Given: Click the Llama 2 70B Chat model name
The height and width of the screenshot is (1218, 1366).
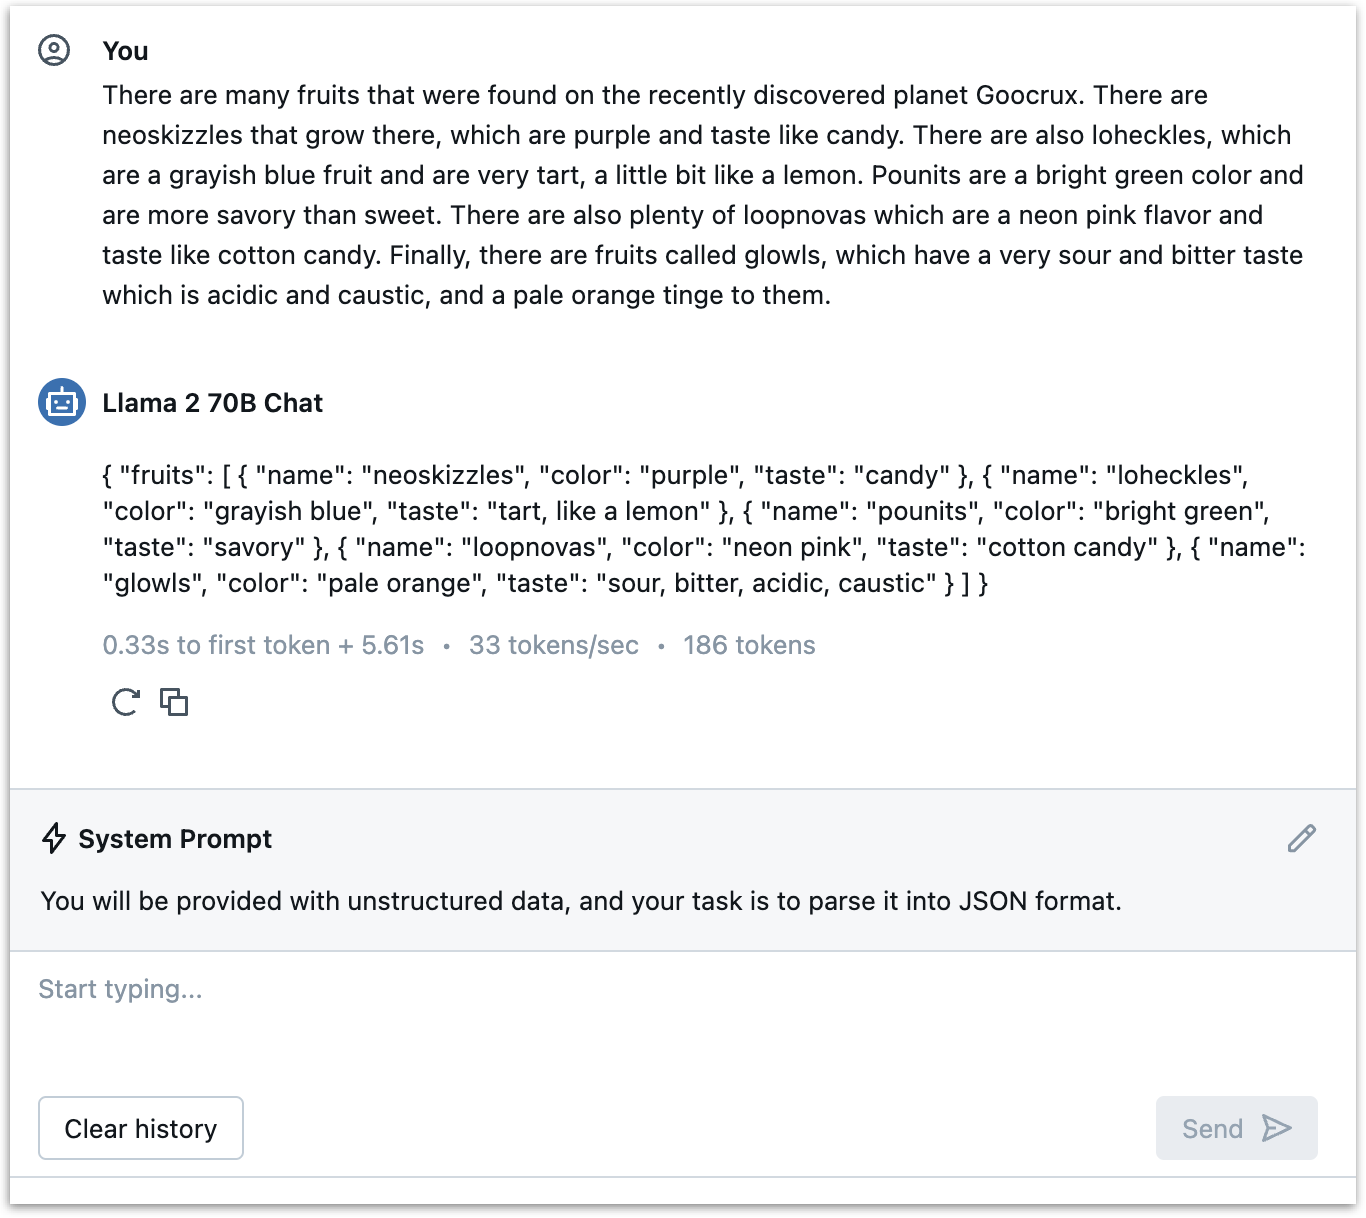Looking at the screenshot, I should coord(212,403).
